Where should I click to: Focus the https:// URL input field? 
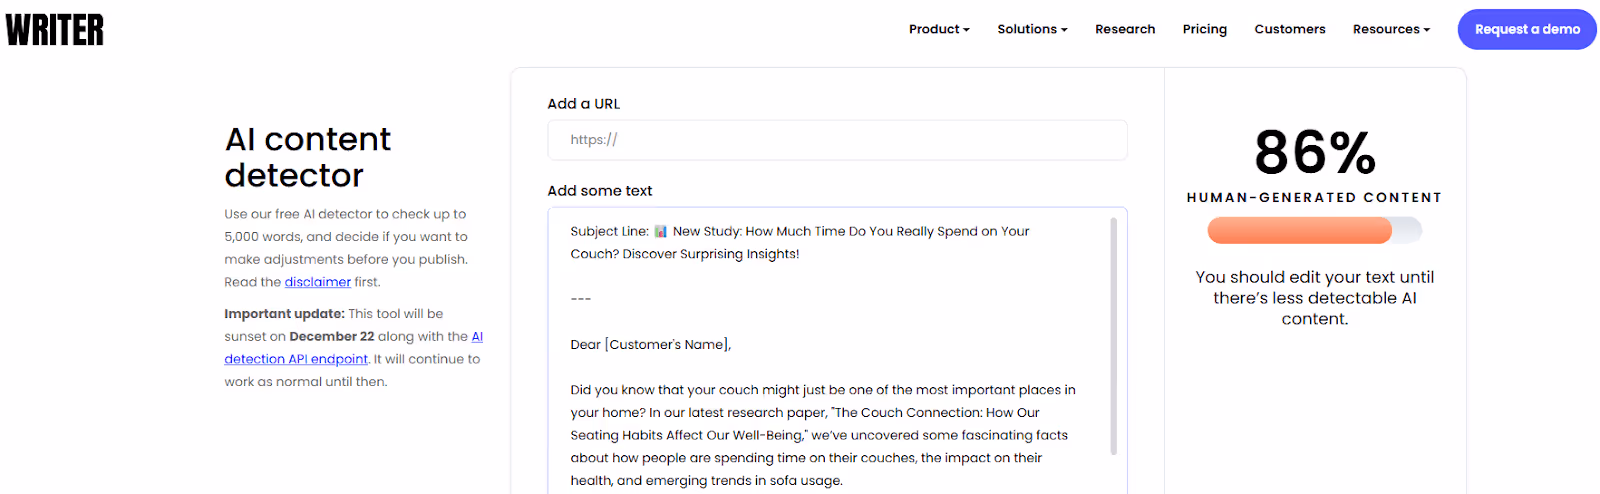coord(837,140)
